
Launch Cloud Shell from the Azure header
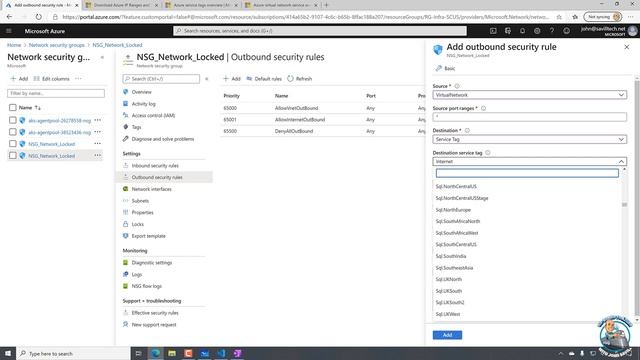pyautogui.click(x=493, y=31)
